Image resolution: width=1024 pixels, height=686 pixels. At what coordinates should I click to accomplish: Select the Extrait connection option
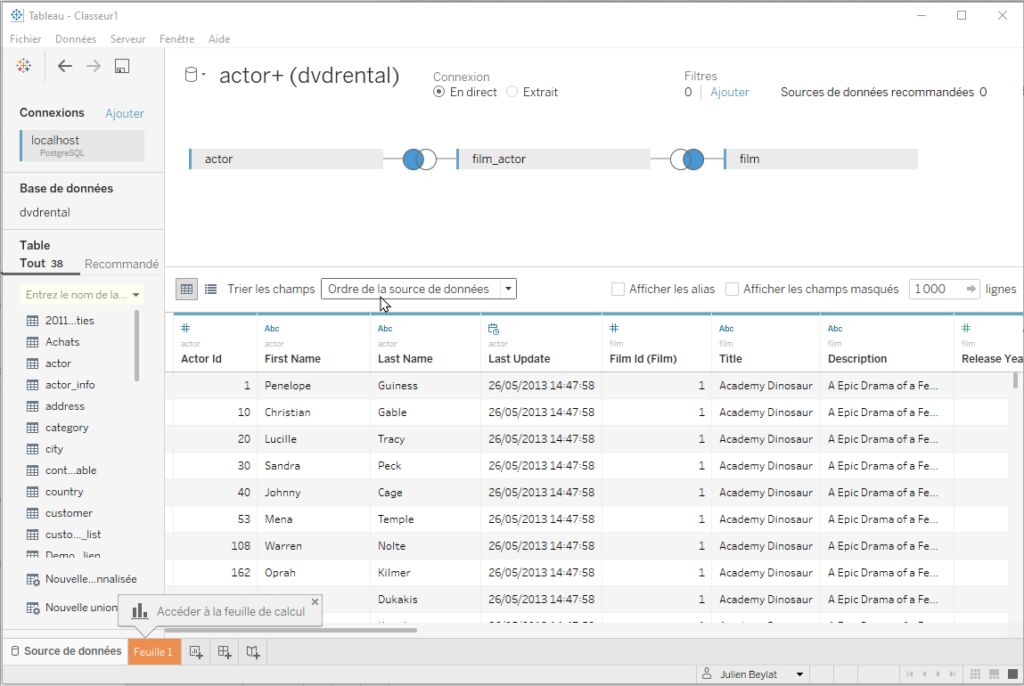pos(513,92)
